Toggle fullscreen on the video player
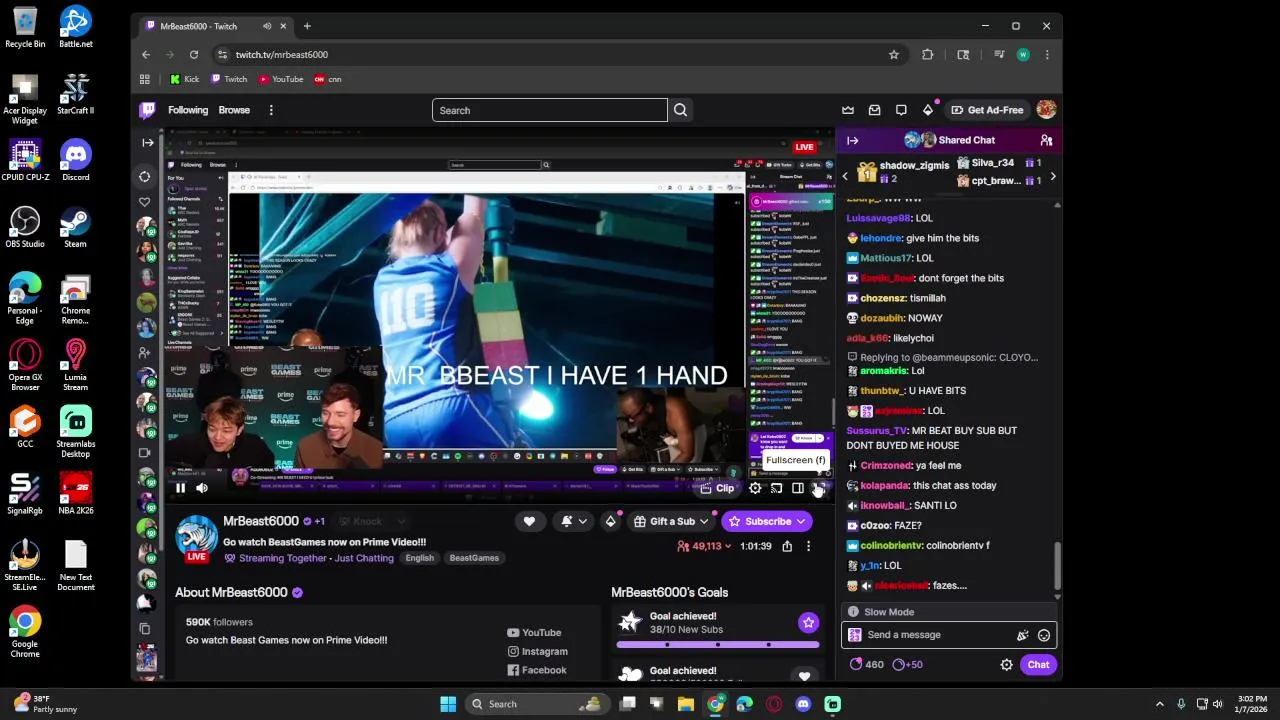The width and height of the screenshot is (1280, 720). [819, 488]
